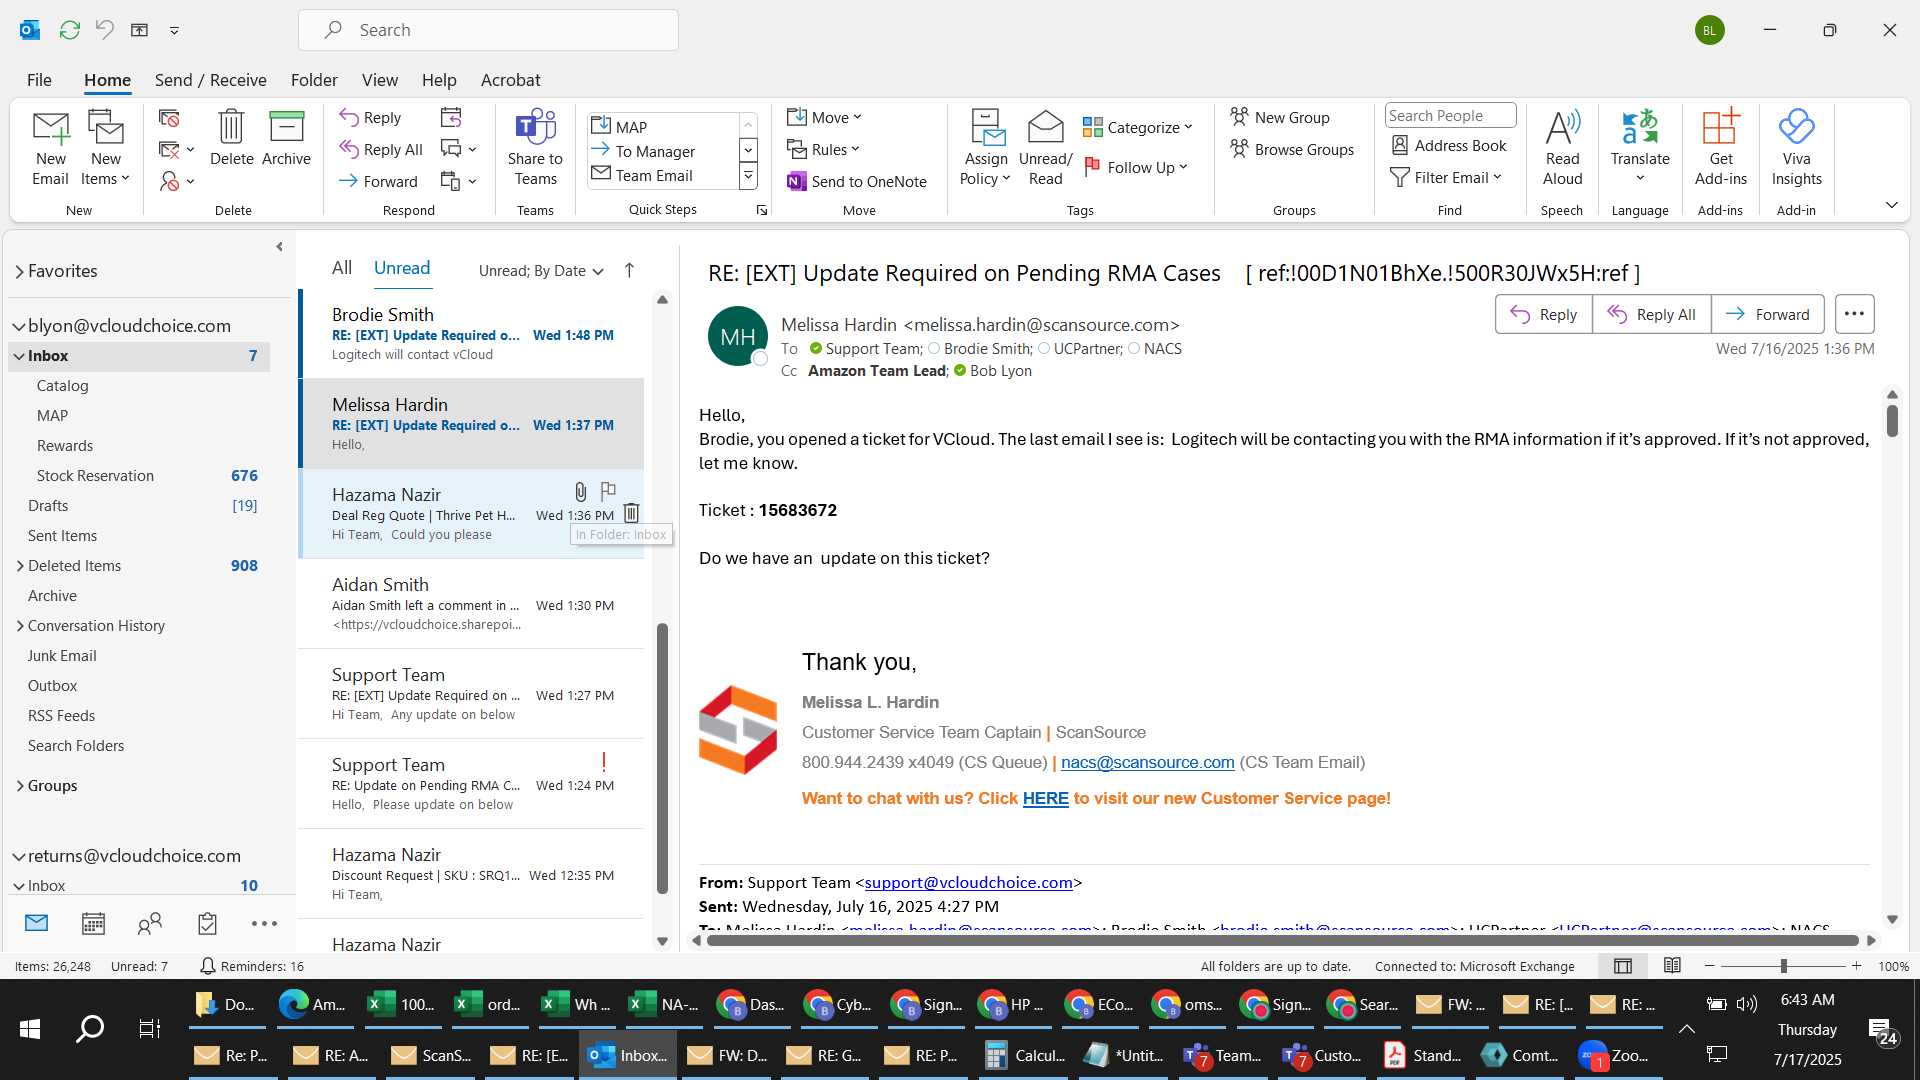This screenshot has height=1080, width=1920.
Task: Click Reply All in the reading pane
Action: pyautogui.click(x=1651, y=314)
